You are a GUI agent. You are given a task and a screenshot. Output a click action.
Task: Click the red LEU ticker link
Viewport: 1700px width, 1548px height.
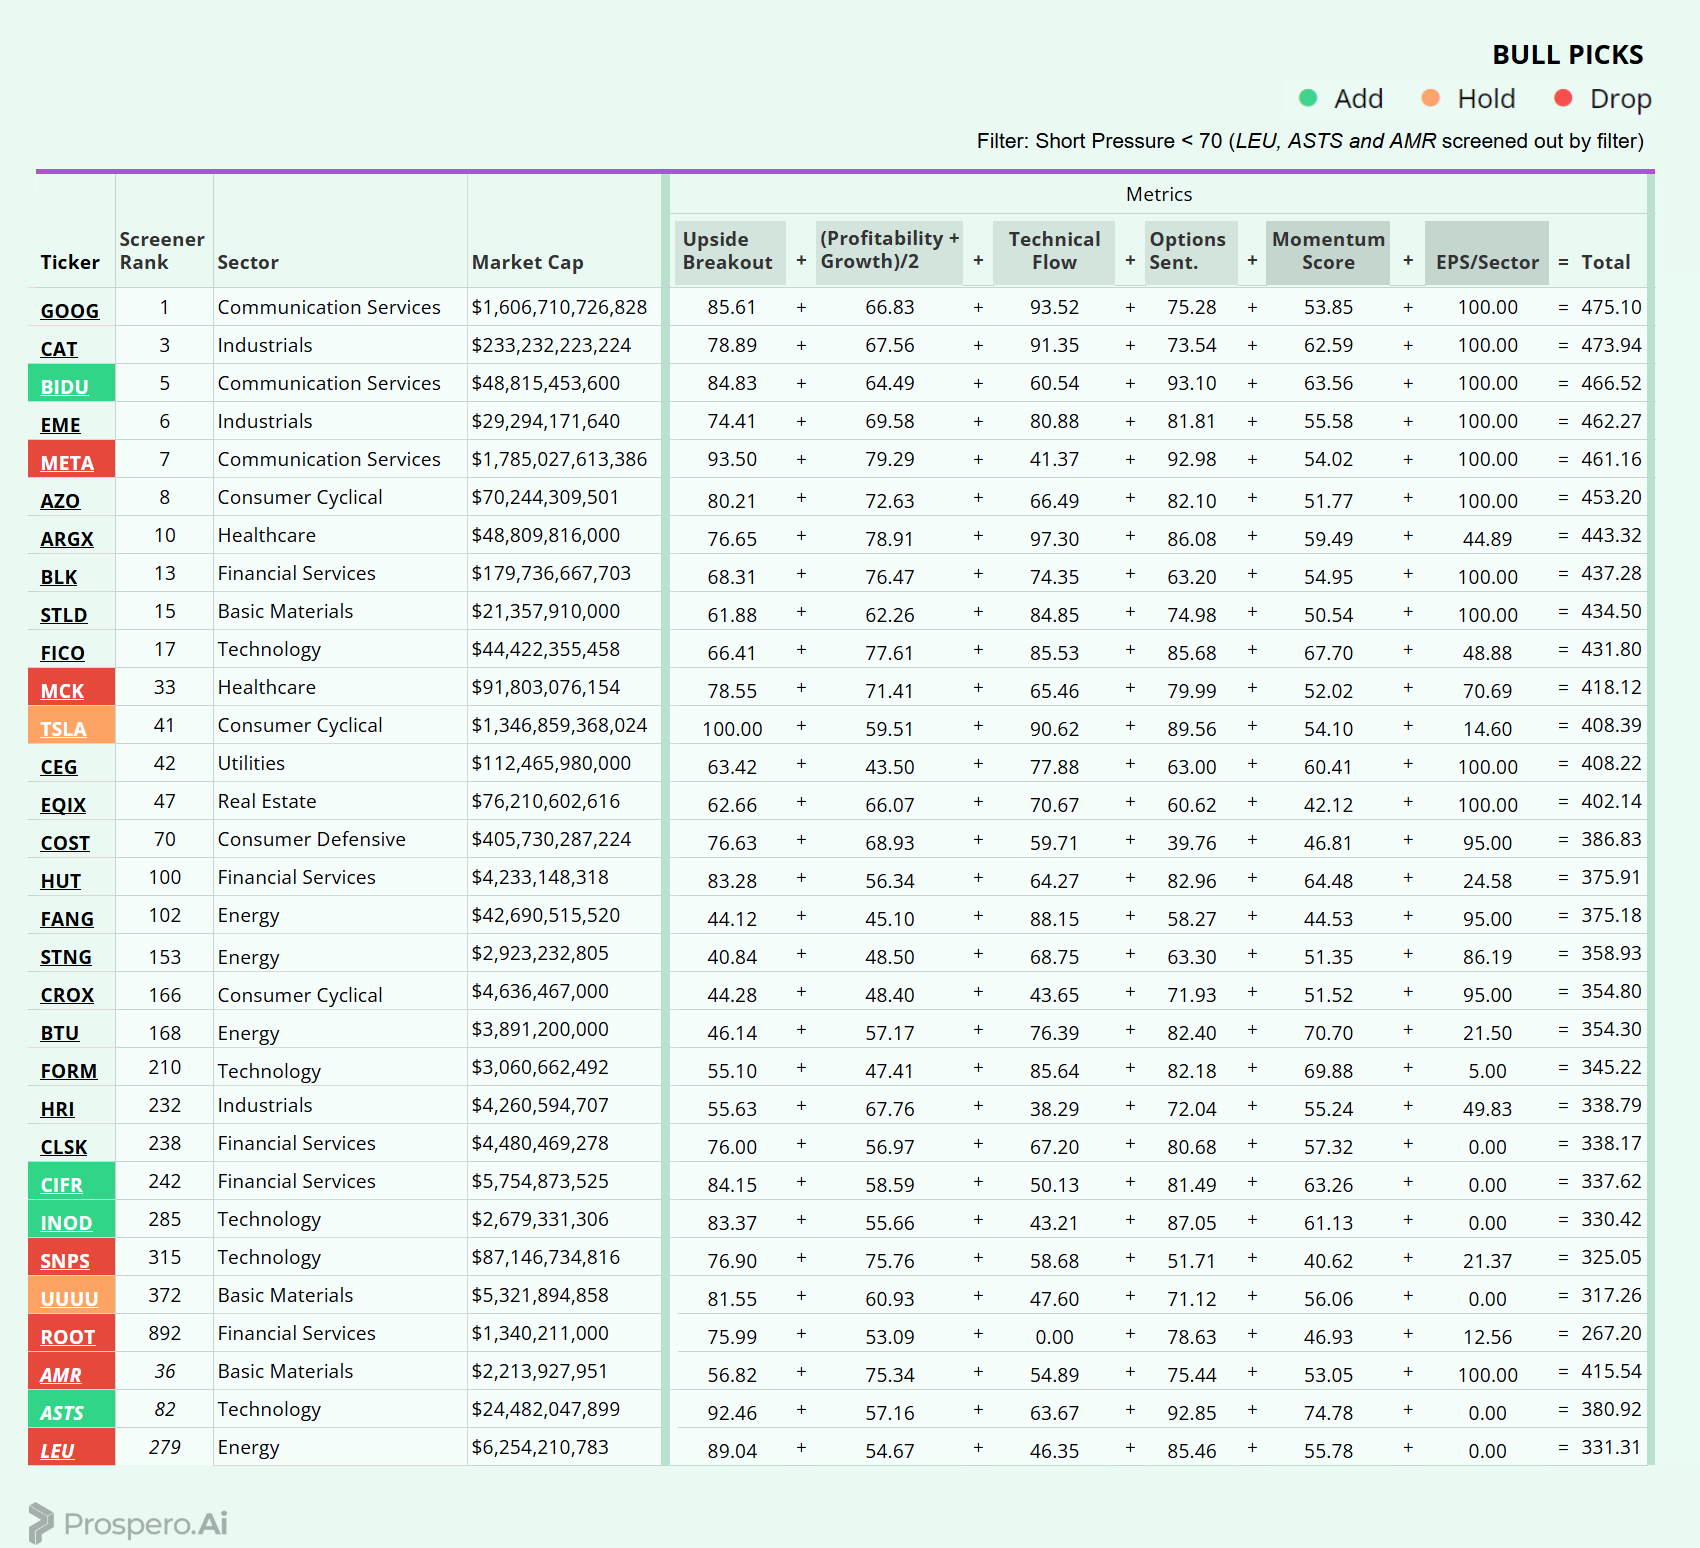[x=57, y=1451]
